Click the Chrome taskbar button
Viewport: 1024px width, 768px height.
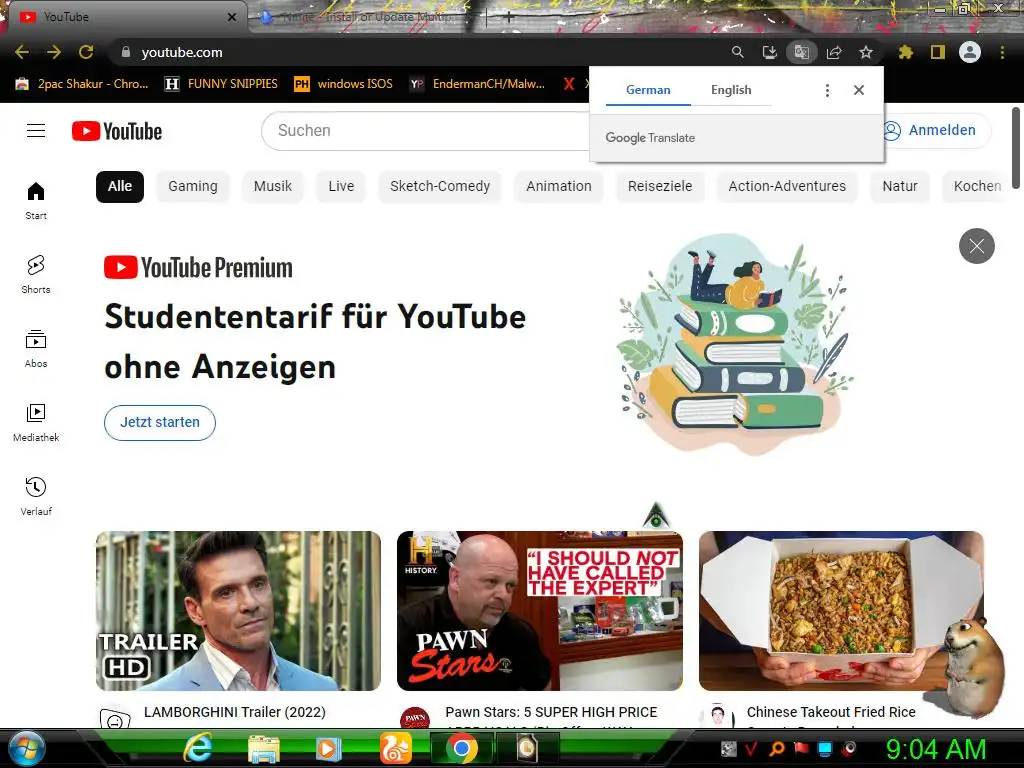click(462, 749)
